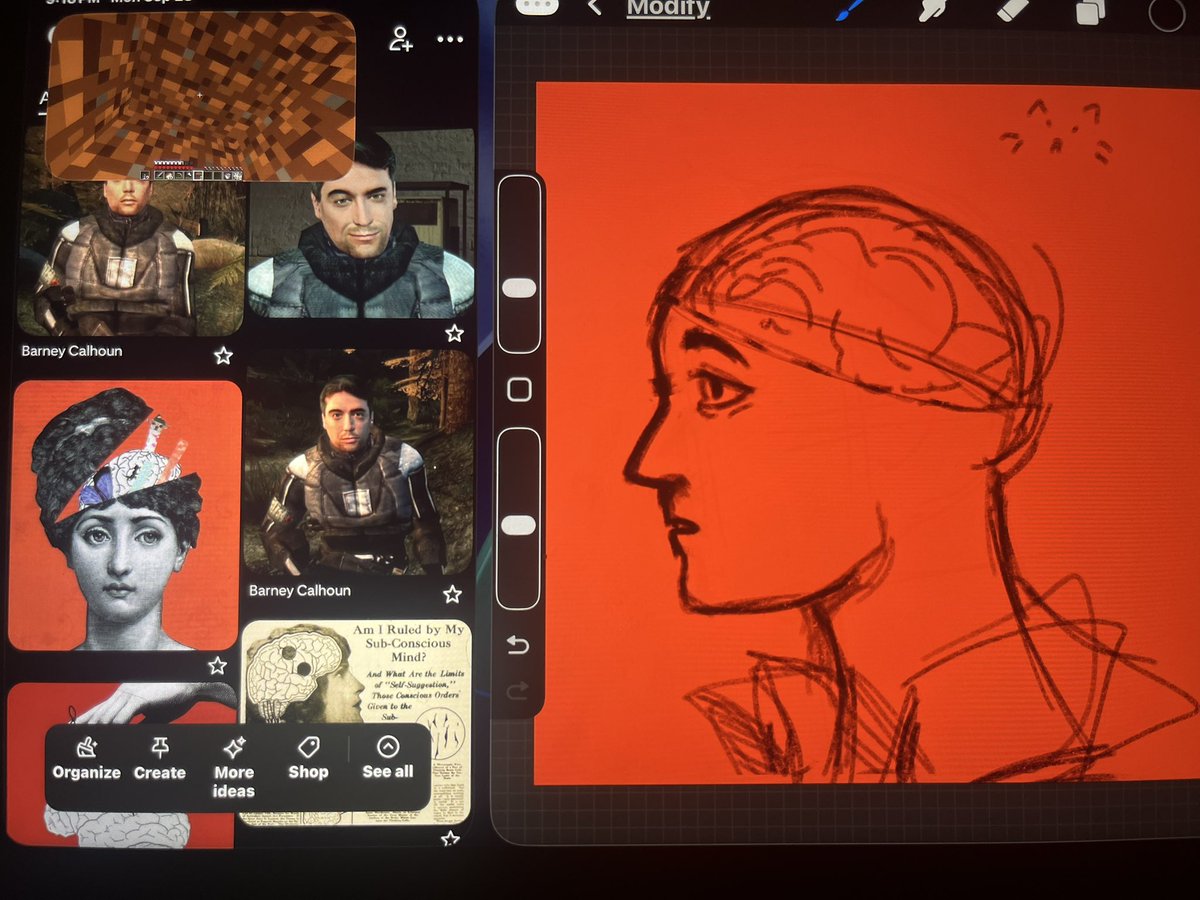Tap the square modify button between the sliders
This screenshot has width=1200, height=900.
(519, 390)
